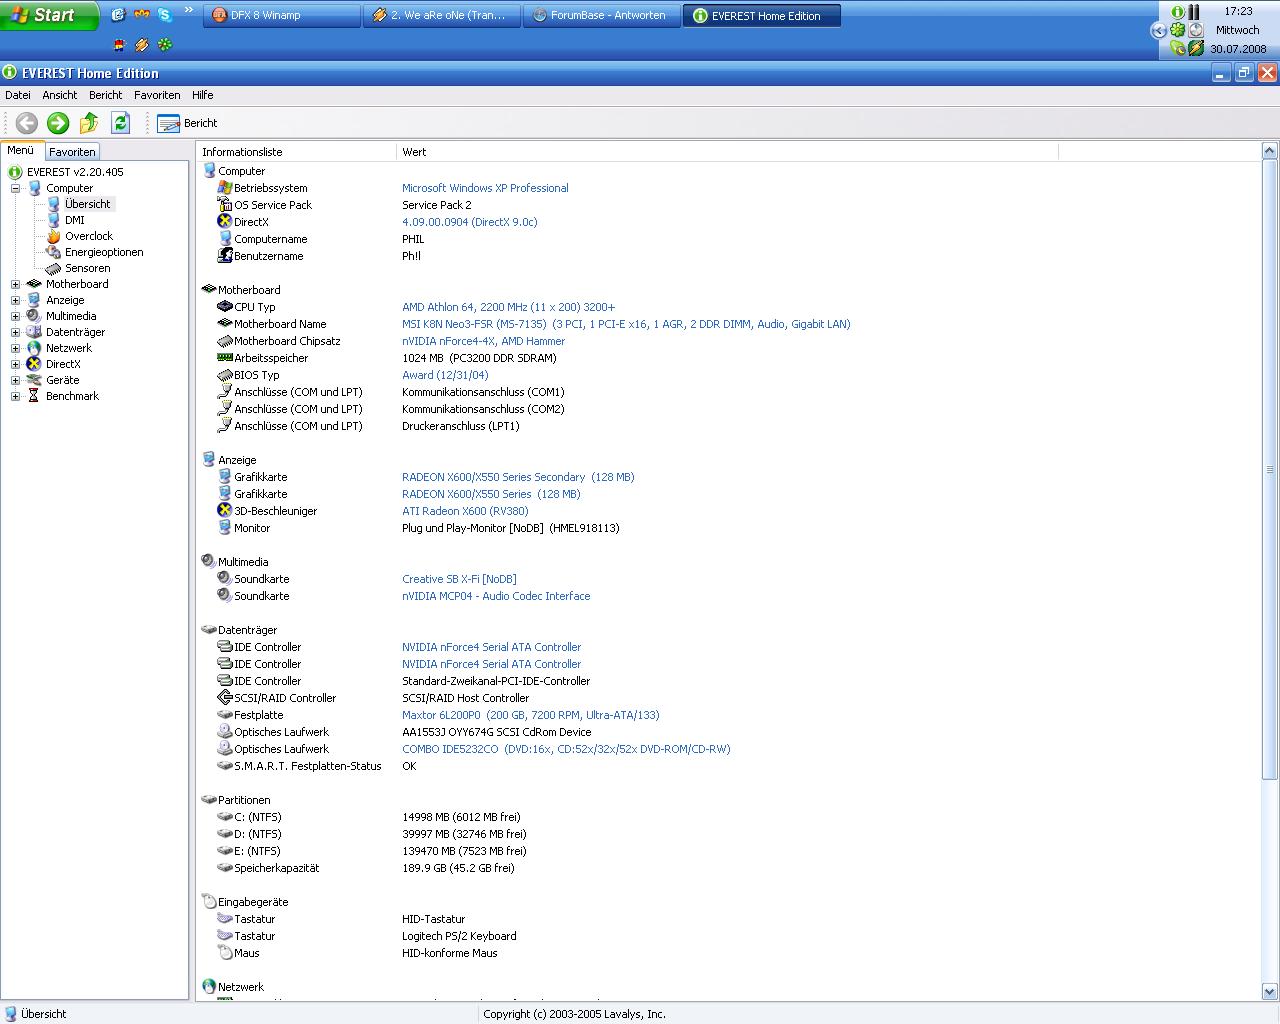Viewport: 1280px width, 1024px height.
Task: Open the AMD Athlon 64 CPU link
Action: click(508, 307)
